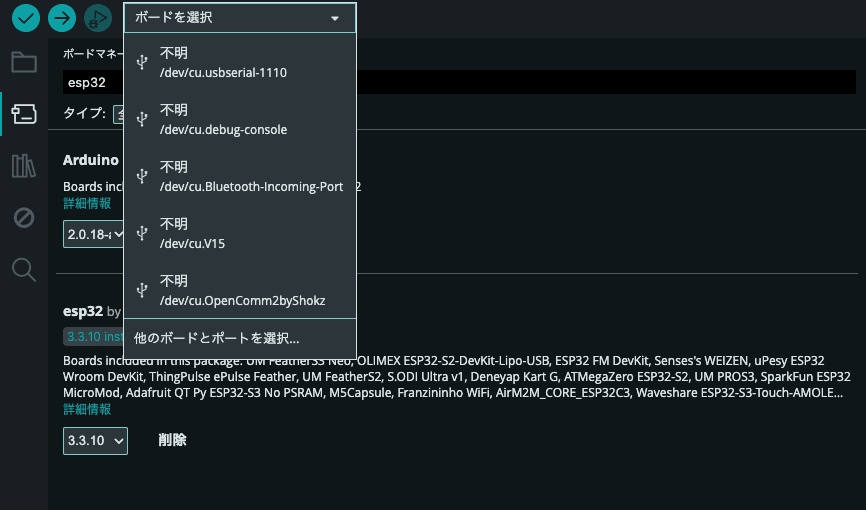
Task: Click the esp32 package title
Action: pyautogui.click(x=83, y=311)
